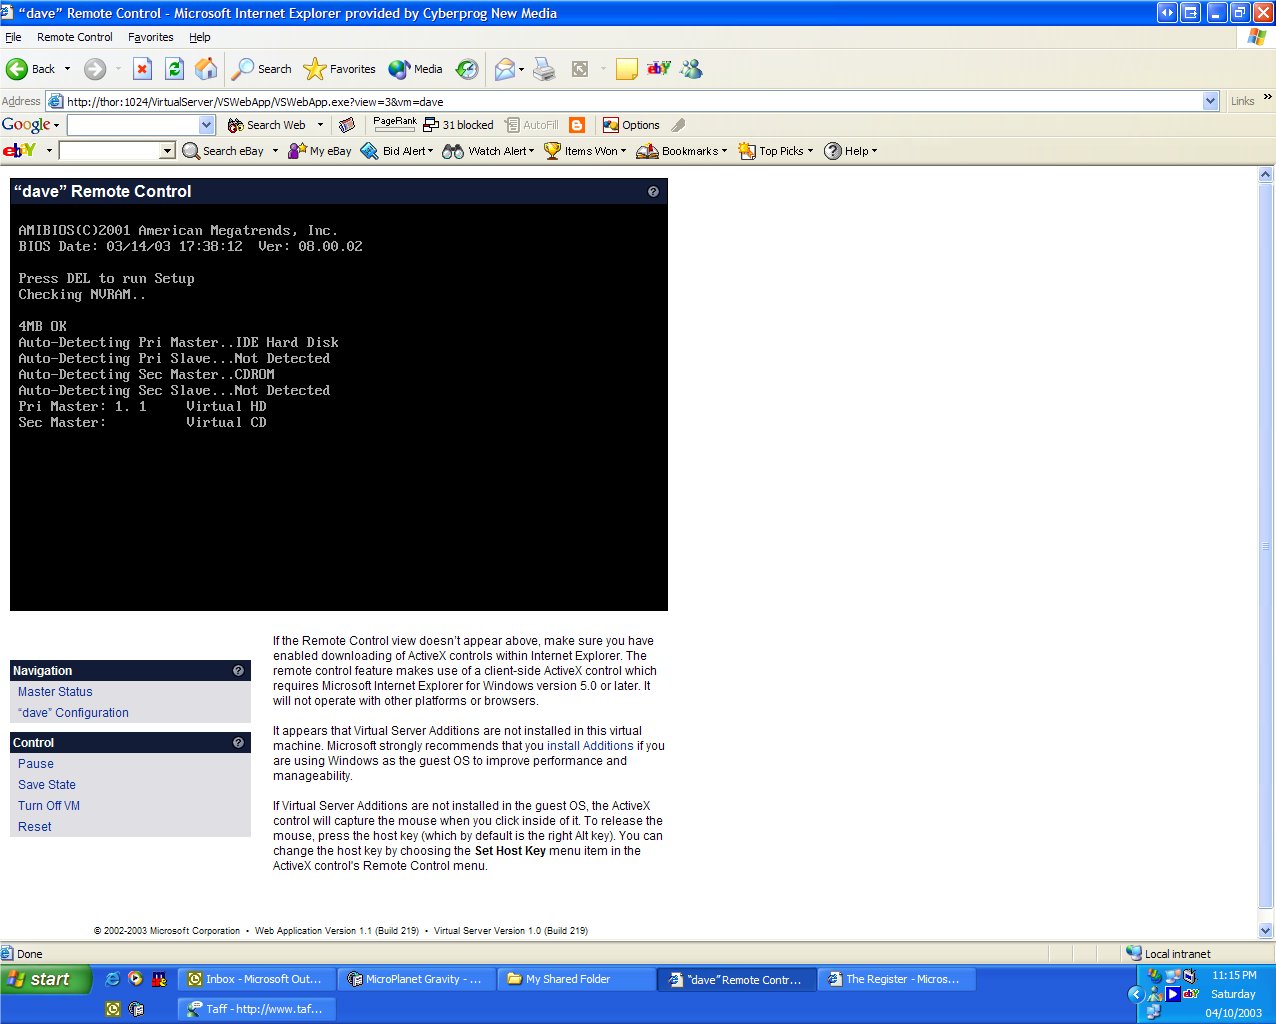Screen dimensions: 1276x1024
Task: Expand the address bar dropdown arrow
Action: [1211, 101]
